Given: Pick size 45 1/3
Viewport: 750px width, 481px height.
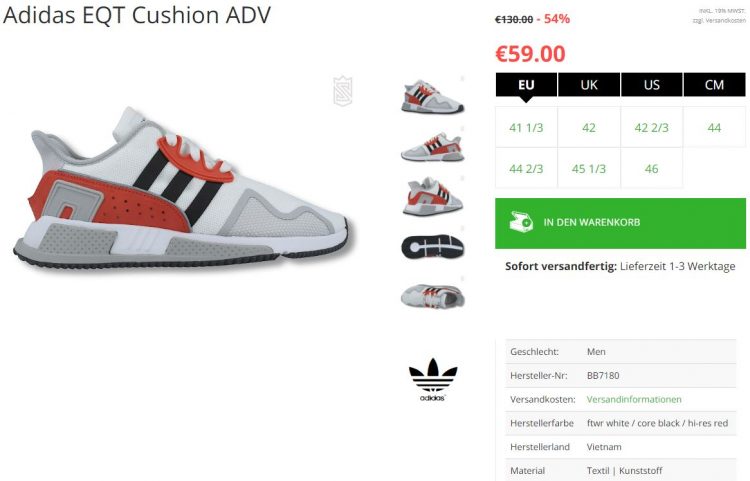Looking at the screenshot, I should pyautogui.click(x=589, y=168).
